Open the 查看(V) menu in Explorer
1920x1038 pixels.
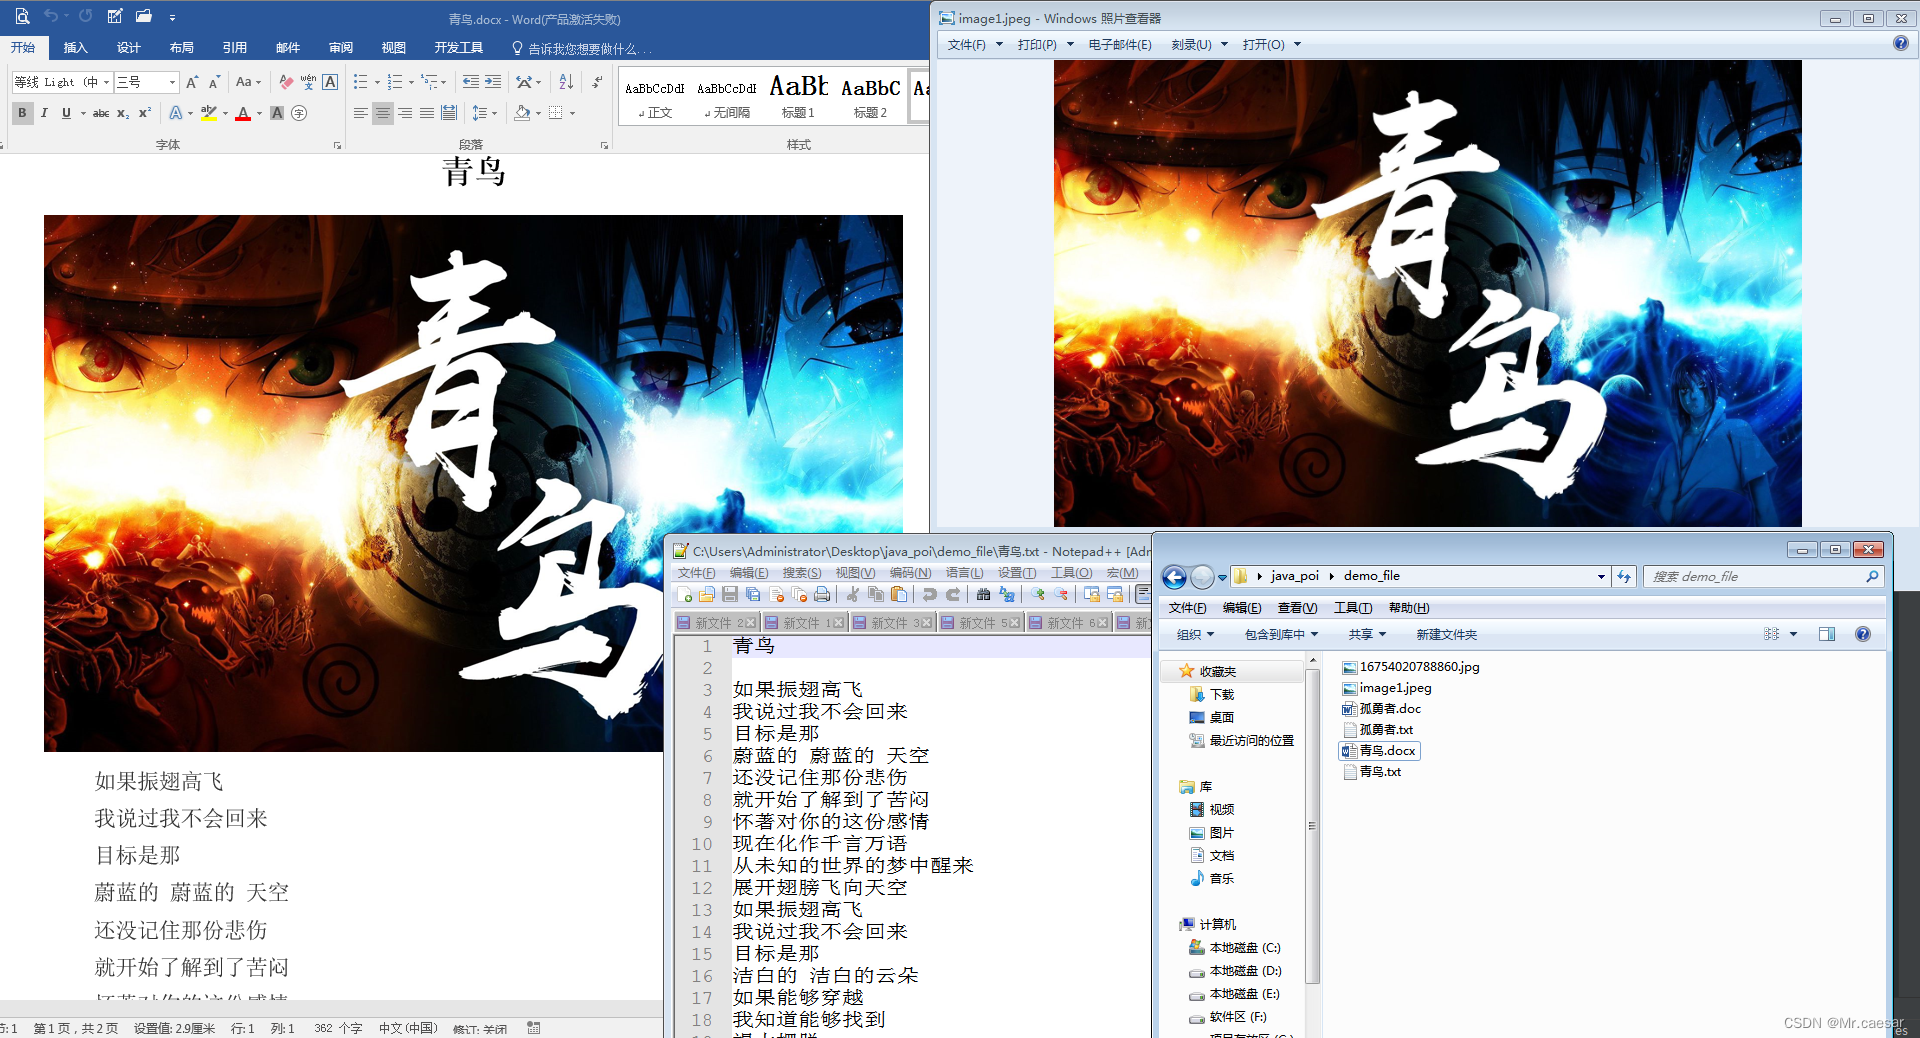pyautogui.click(x=1297, y=608)
